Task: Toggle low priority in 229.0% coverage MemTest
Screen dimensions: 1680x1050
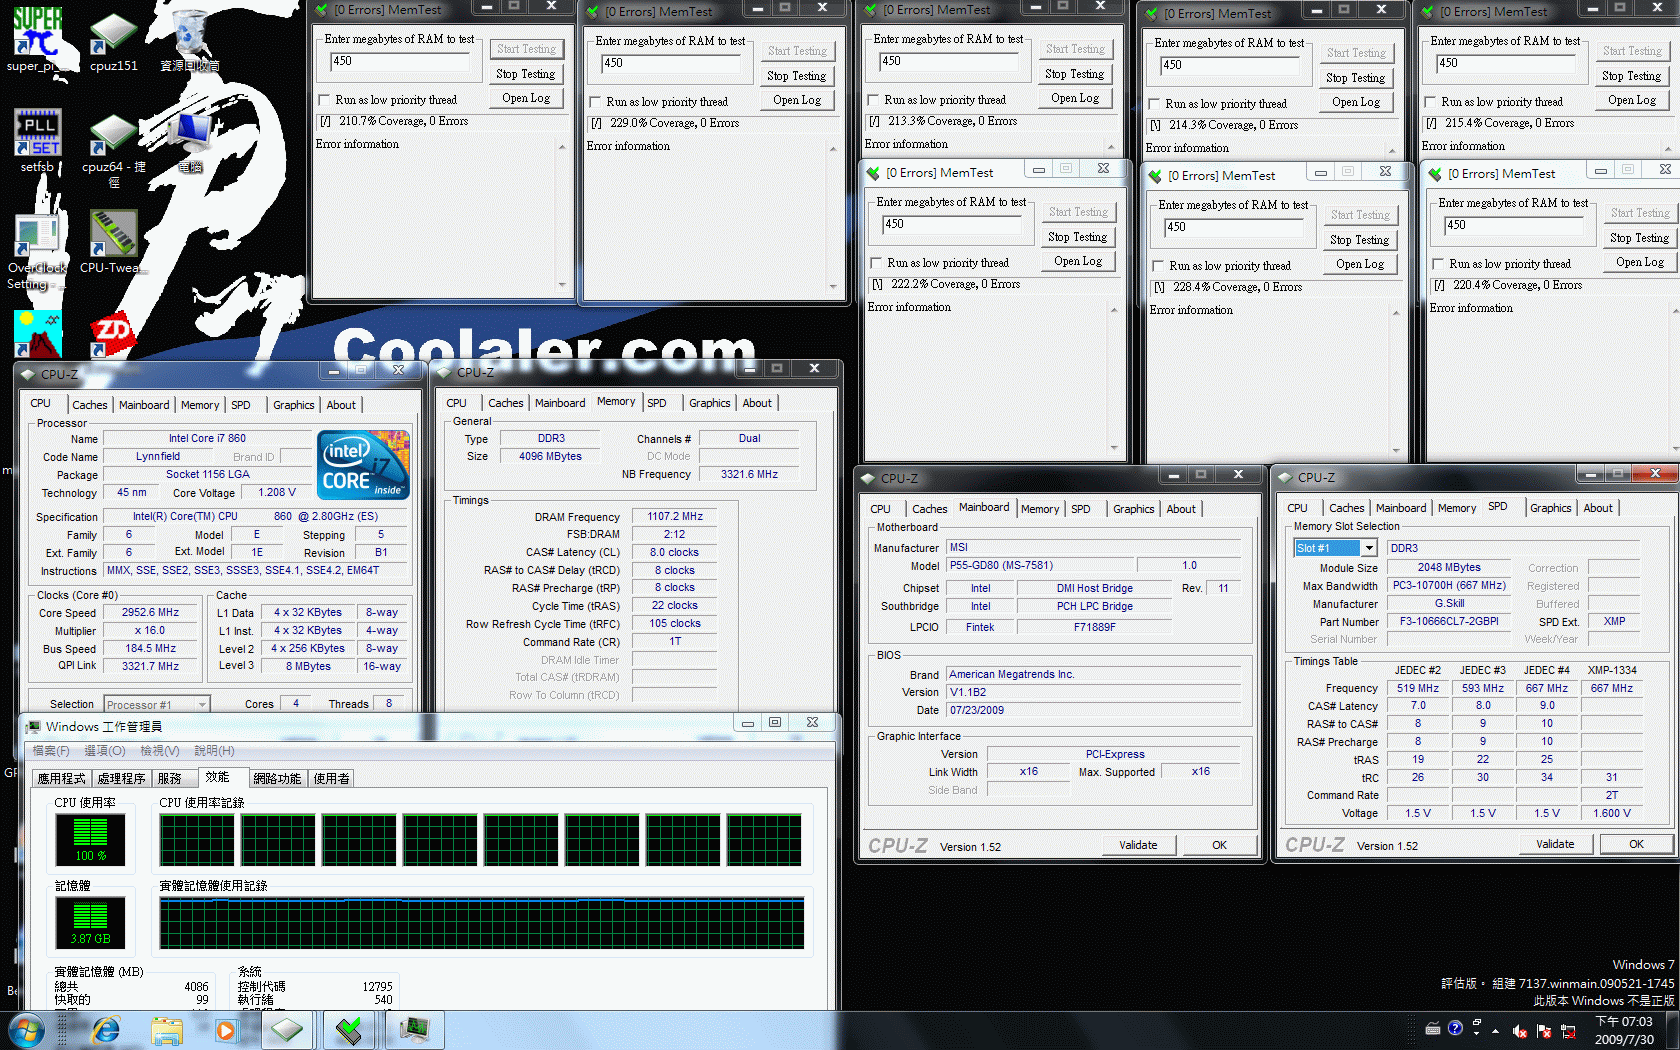Action: (595, 102)
